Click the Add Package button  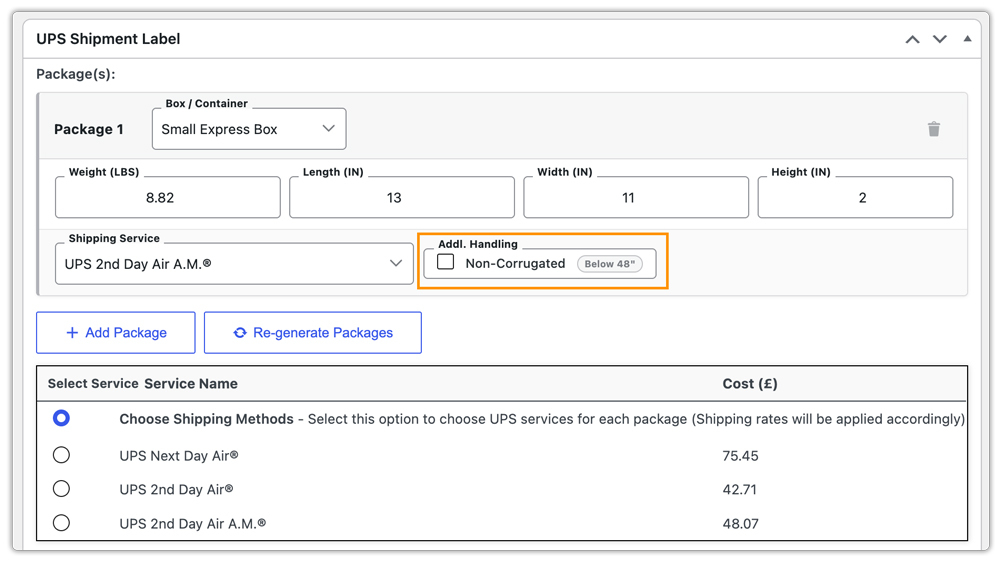tap(115, 332)
